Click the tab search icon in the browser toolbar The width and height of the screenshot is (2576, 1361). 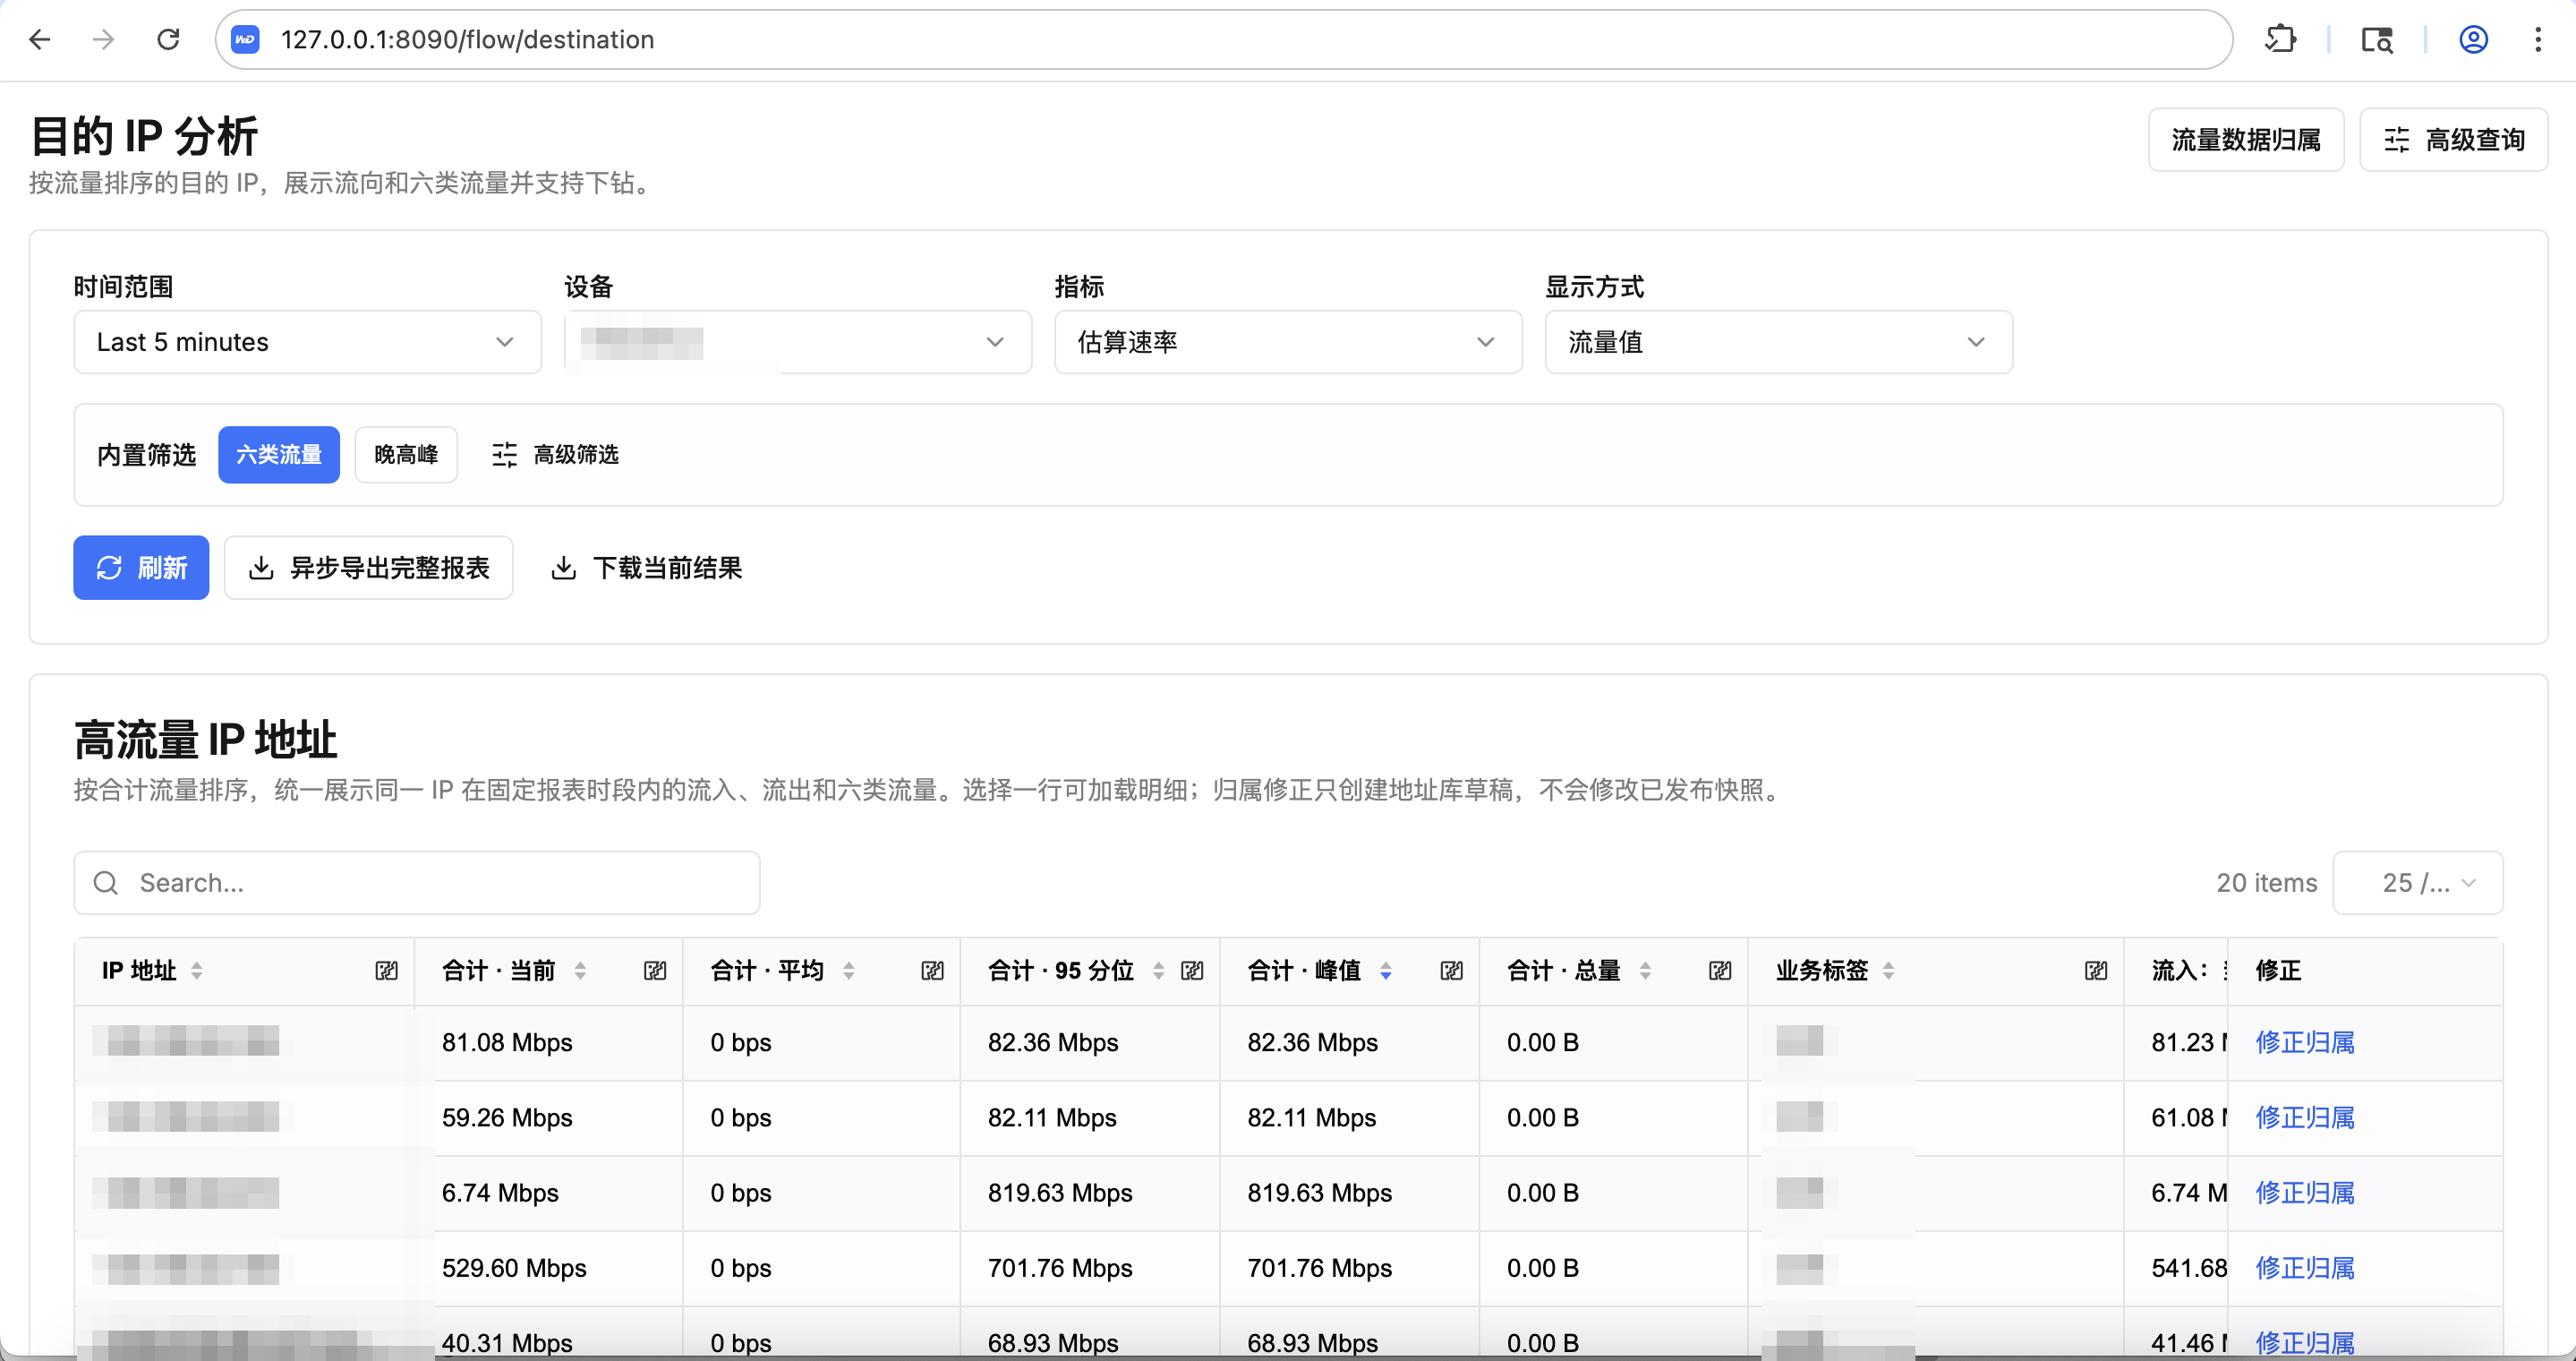[2377, 40]
